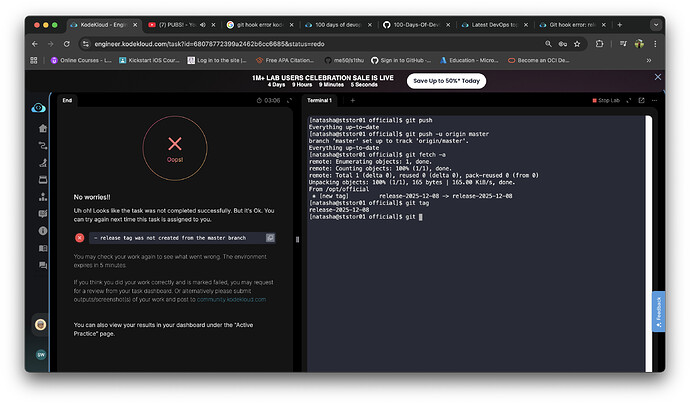690x405 pixels.
Task: Close the KodeKloud Engineer tab
Action: pos(135,25)
